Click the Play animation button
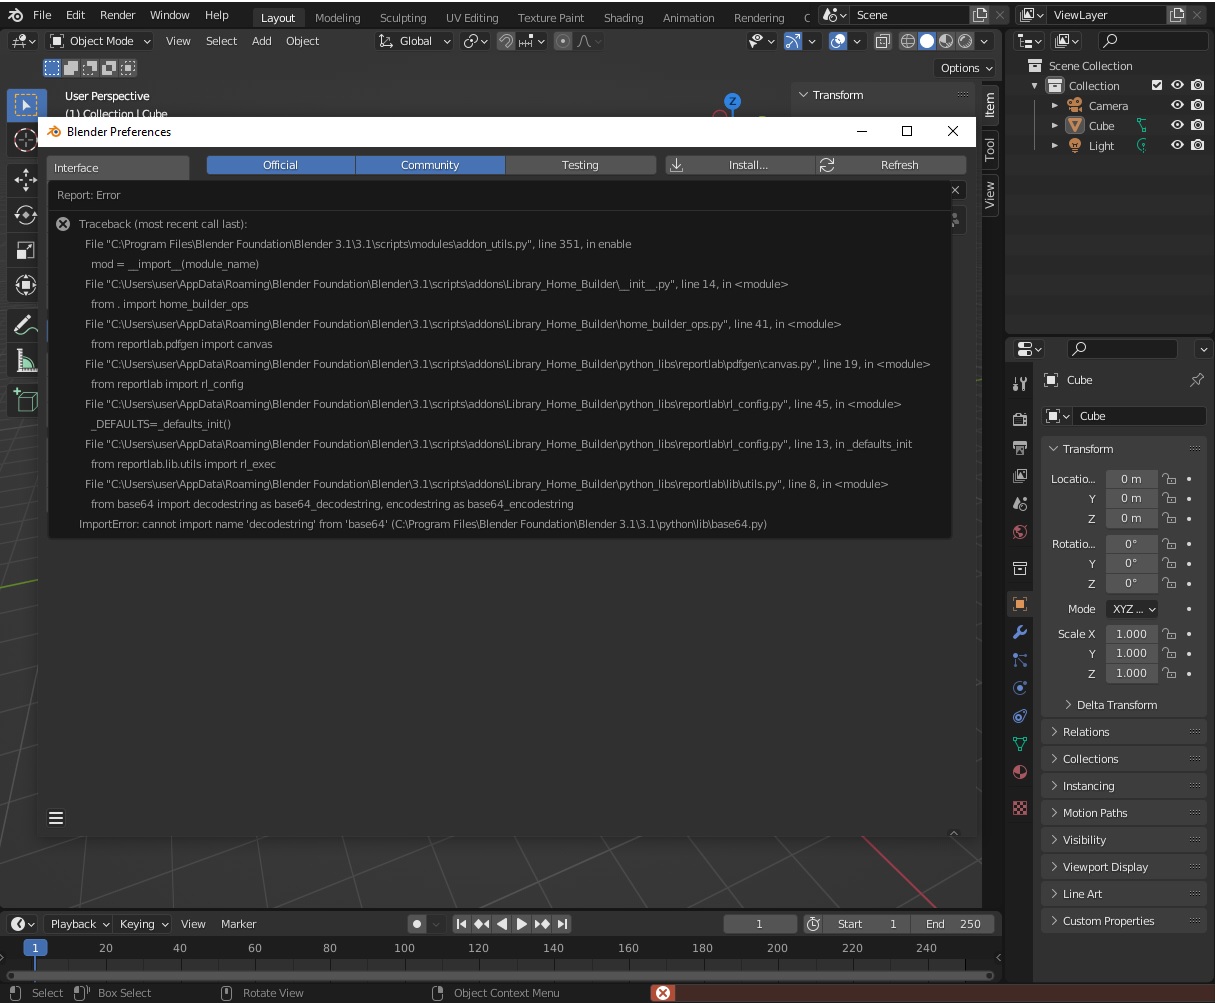 pyautogui.click(x=522, y=924)
